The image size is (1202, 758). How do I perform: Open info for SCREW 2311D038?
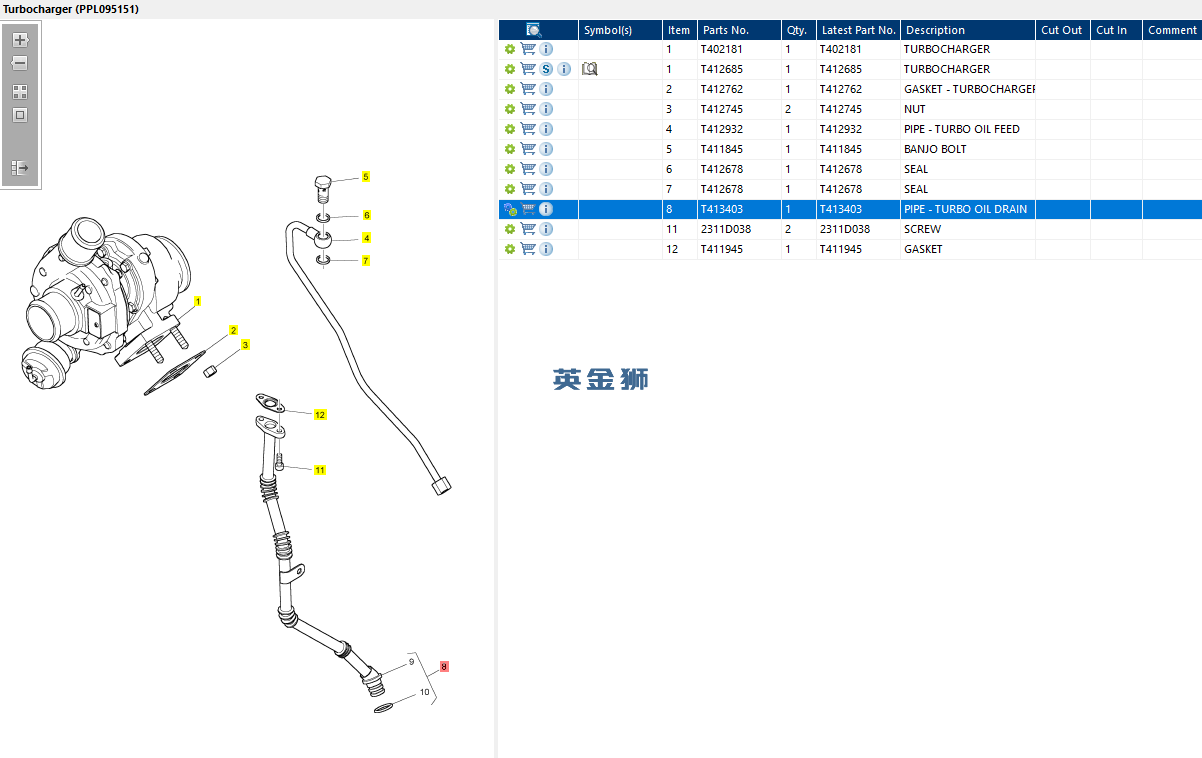click(x=546, y=229)
